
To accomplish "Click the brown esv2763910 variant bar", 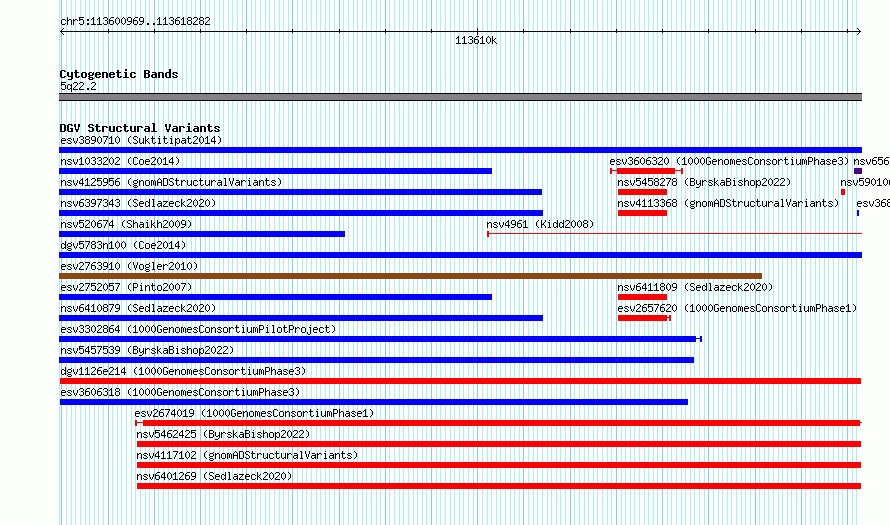I will (410, 276).
